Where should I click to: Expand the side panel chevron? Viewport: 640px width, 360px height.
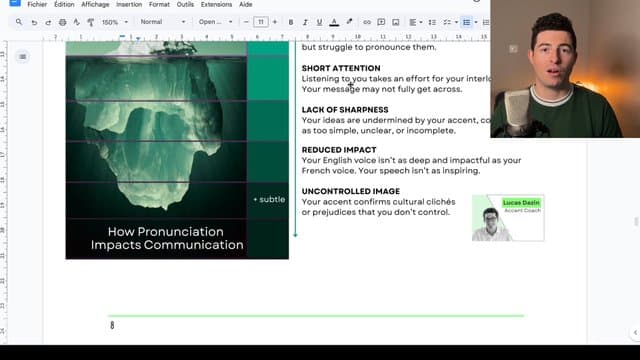tap(635, 333)
